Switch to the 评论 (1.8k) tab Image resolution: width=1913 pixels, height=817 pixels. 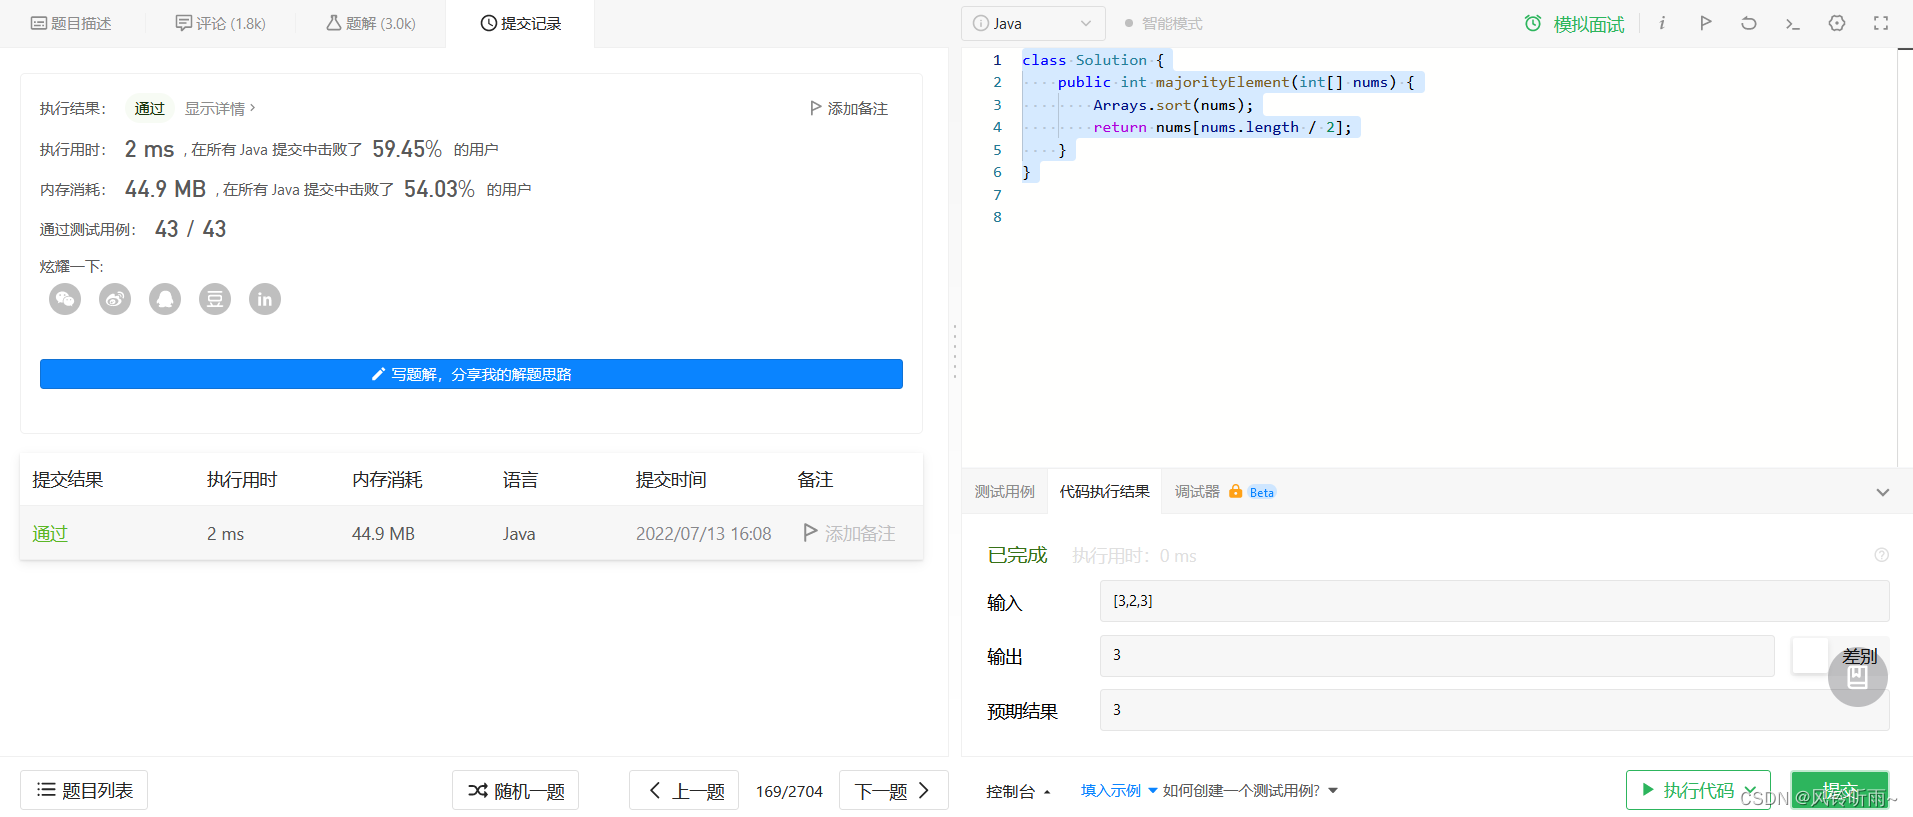click(x=220, y=23)
